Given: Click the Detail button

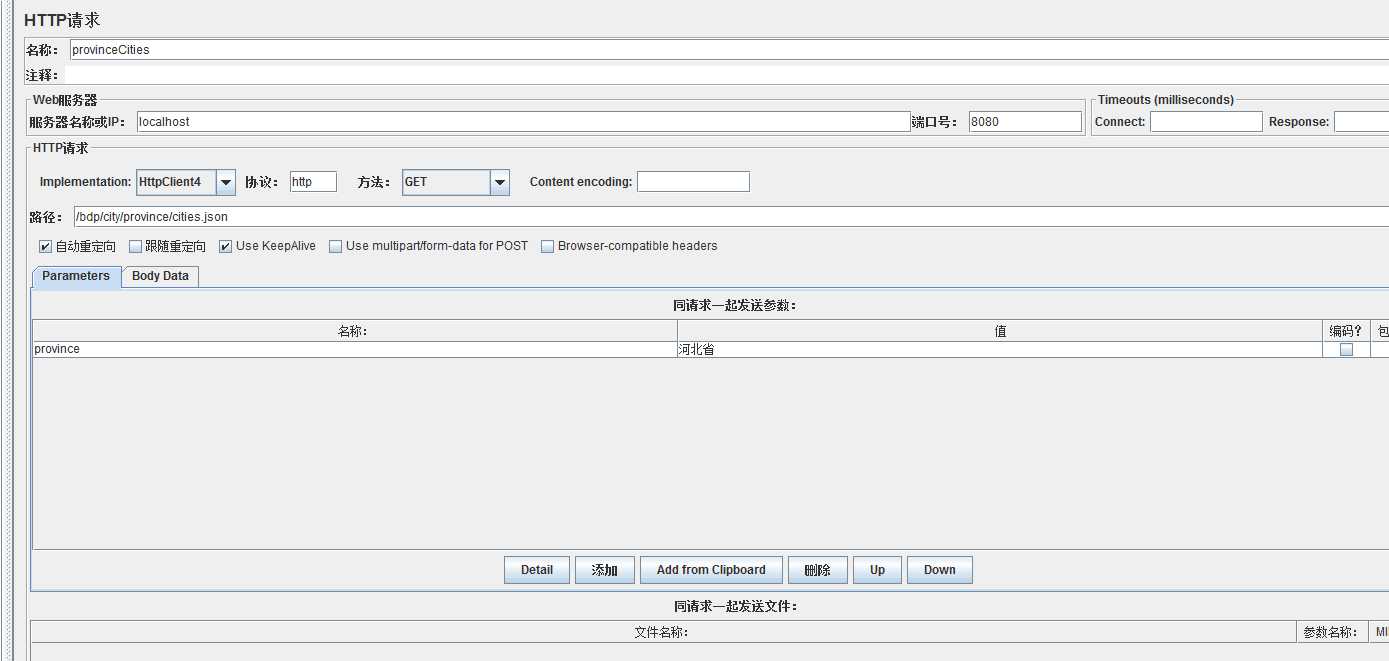Looking at the screenshot, I should click(537, 570).
